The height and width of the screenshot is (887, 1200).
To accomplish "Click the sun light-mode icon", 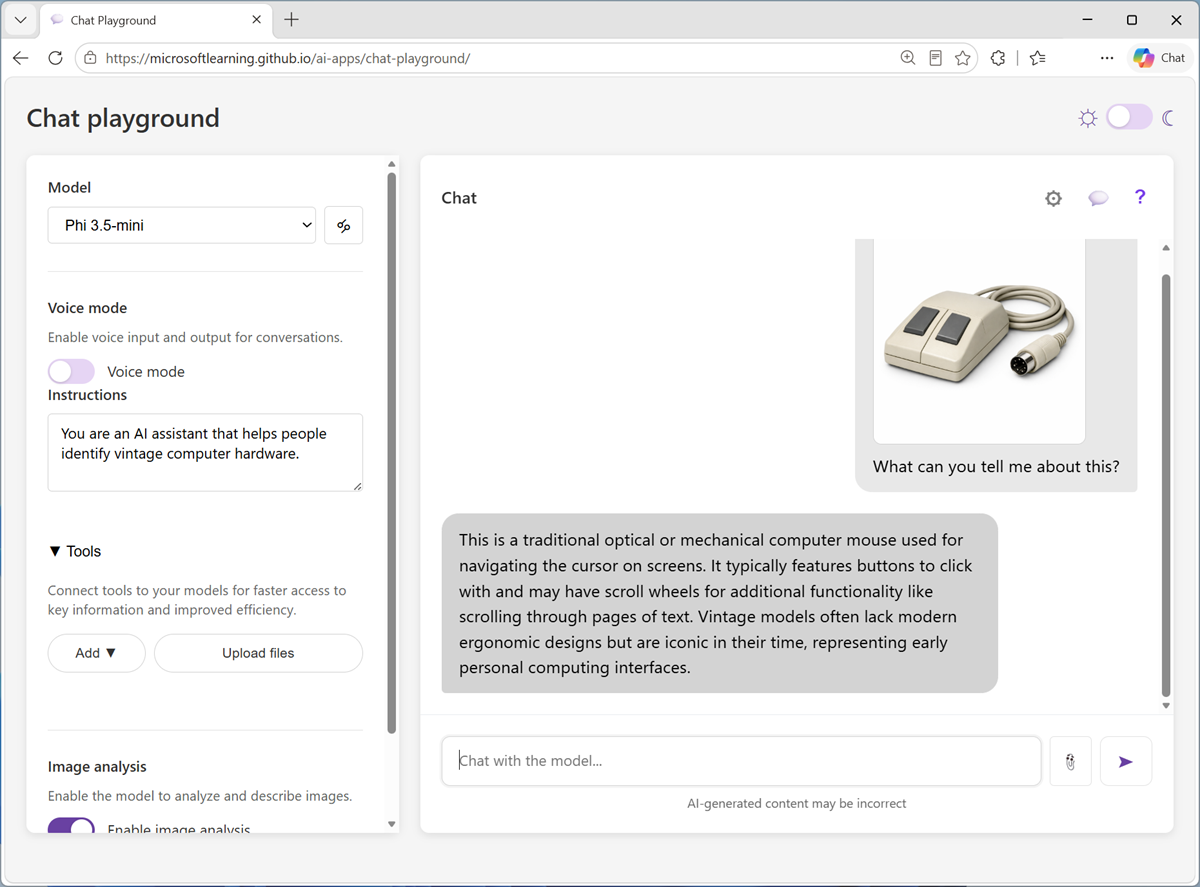I will (x=1087, y=118).
